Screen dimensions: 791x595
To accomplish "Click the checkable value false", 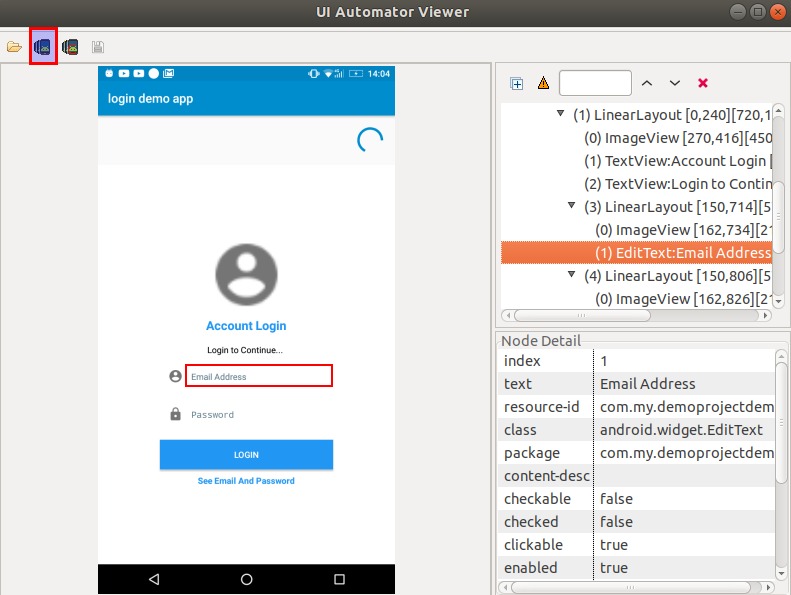I will point(616,499).
